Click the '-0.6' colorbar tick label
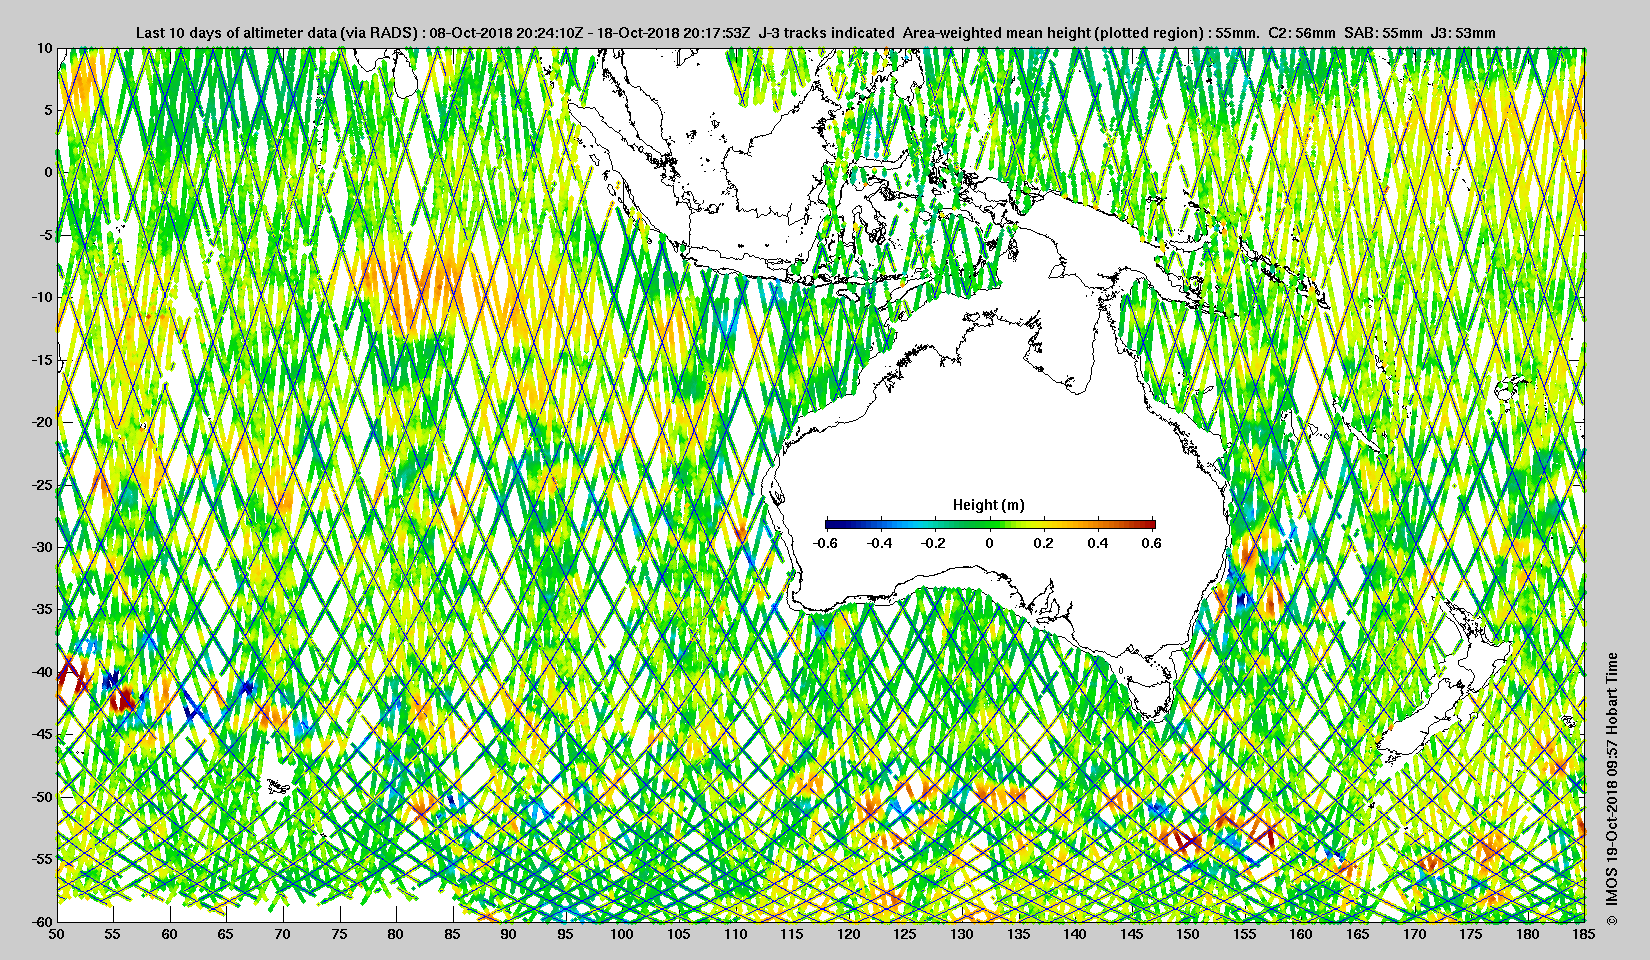Screen dimensions: 1650x960 point(825,543)
